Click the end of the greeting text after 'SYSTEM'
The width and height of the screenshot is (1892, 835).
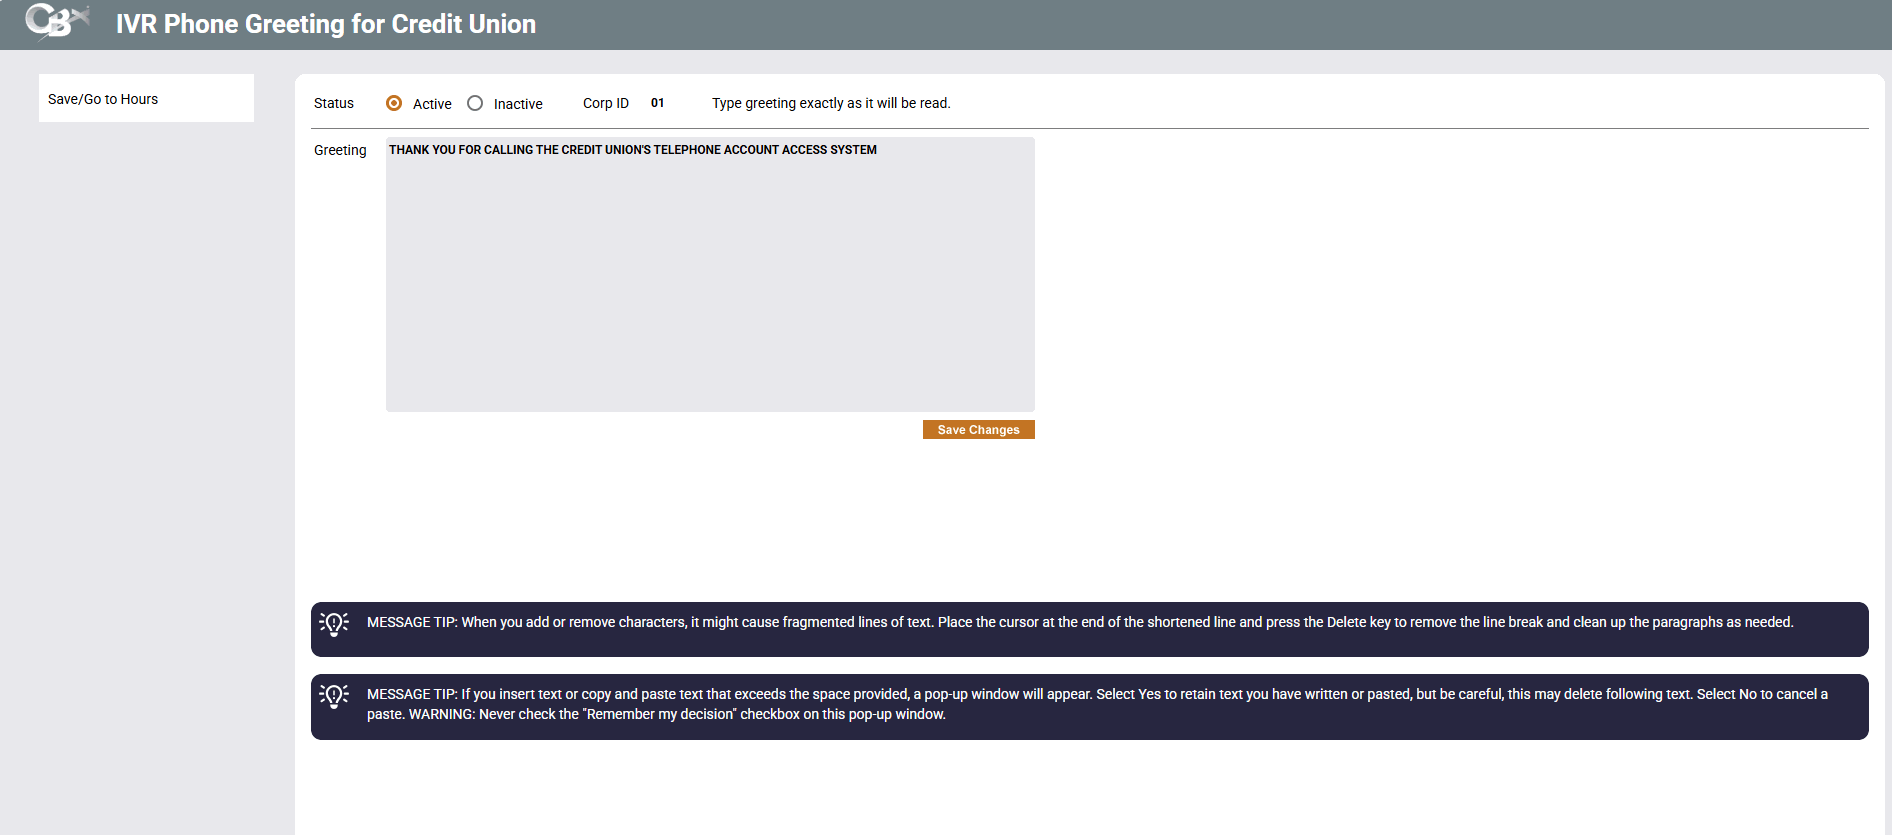point(879,150)
